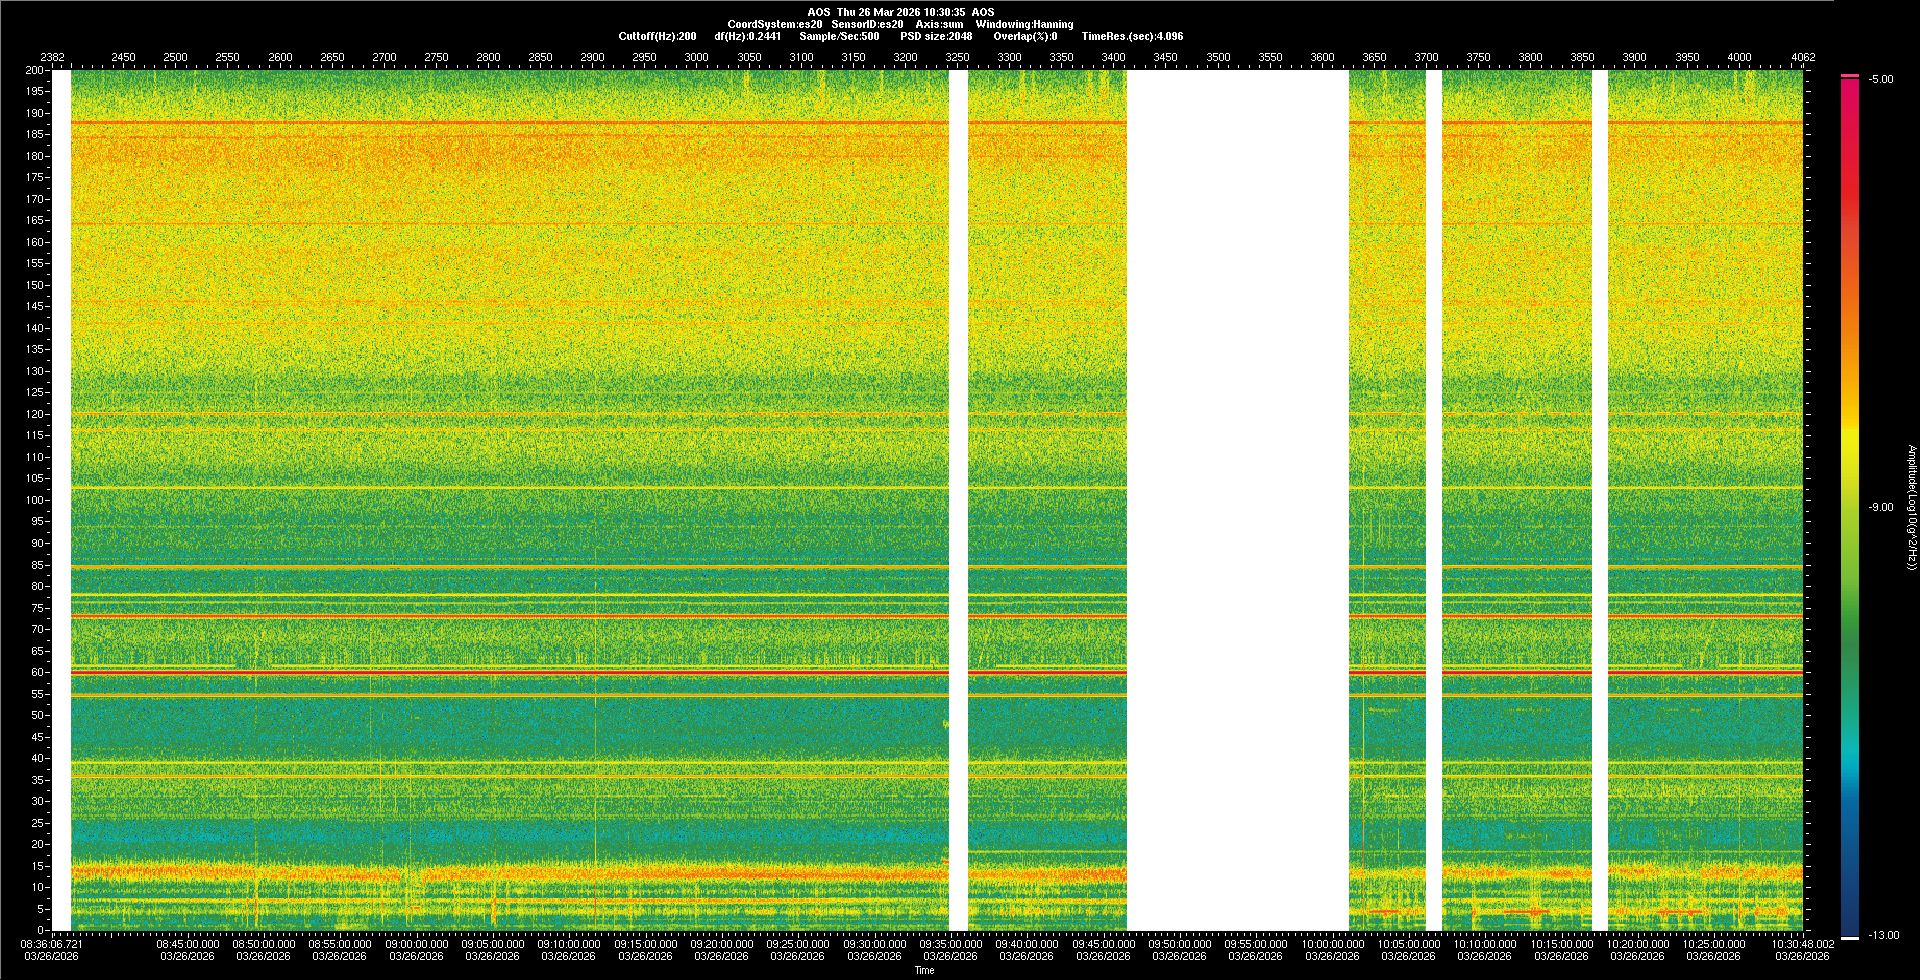
Task: Click the Time label below the horizontal axis
Action: click(x=924, y=970)
